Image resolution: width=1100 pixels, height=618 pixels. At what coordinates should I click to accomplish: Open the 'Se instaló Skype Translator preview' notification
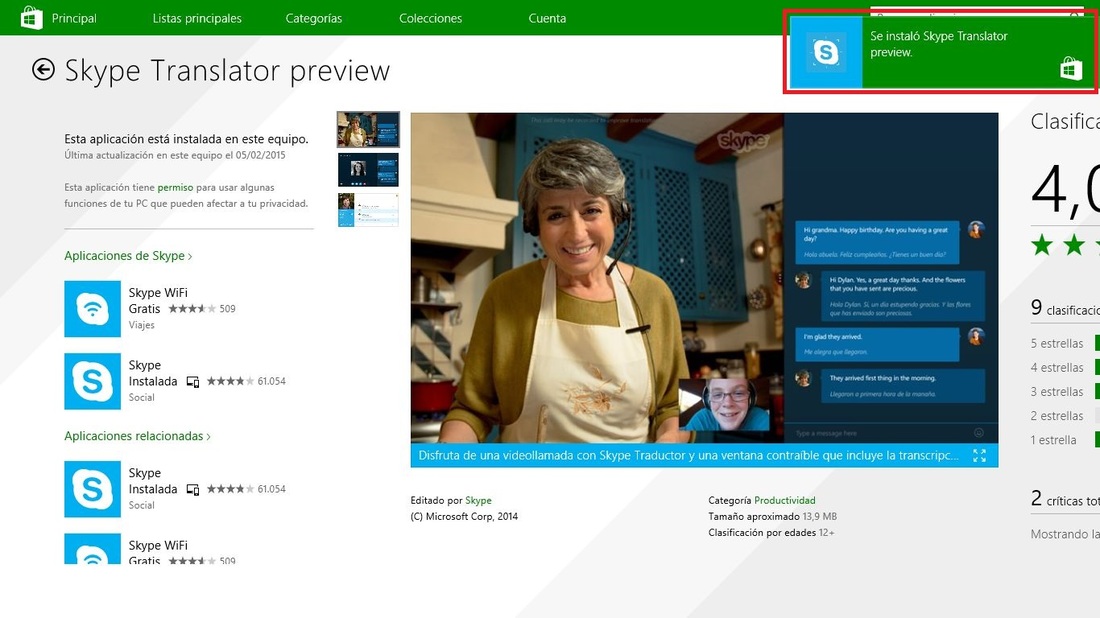pos(941,53)
